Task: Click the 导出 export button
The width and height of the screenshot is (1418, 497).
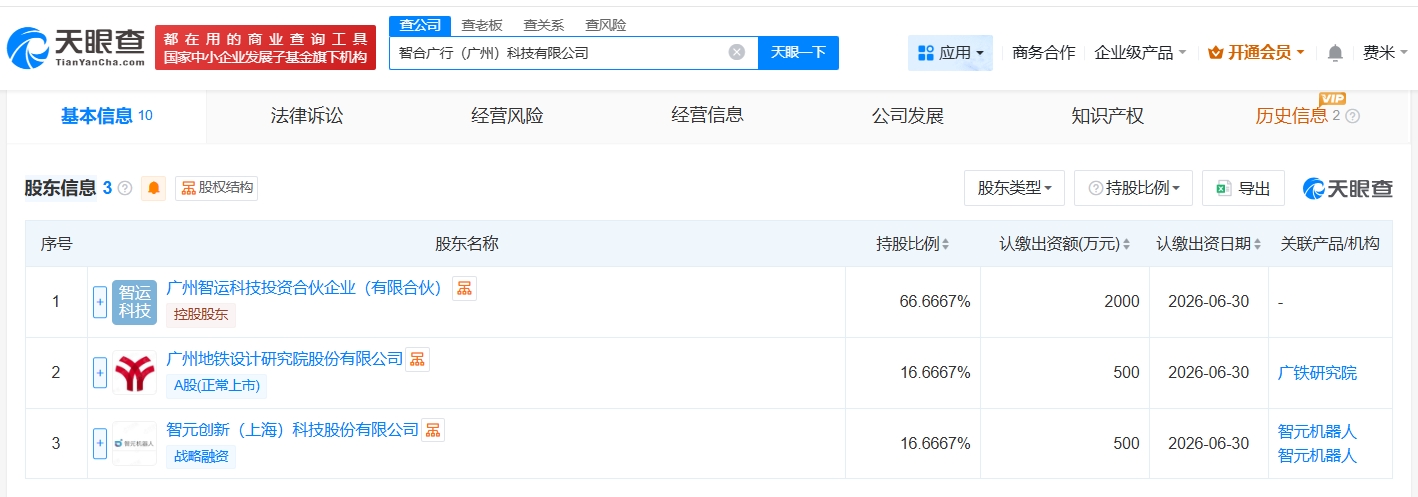Action: tap(1243, 188)
